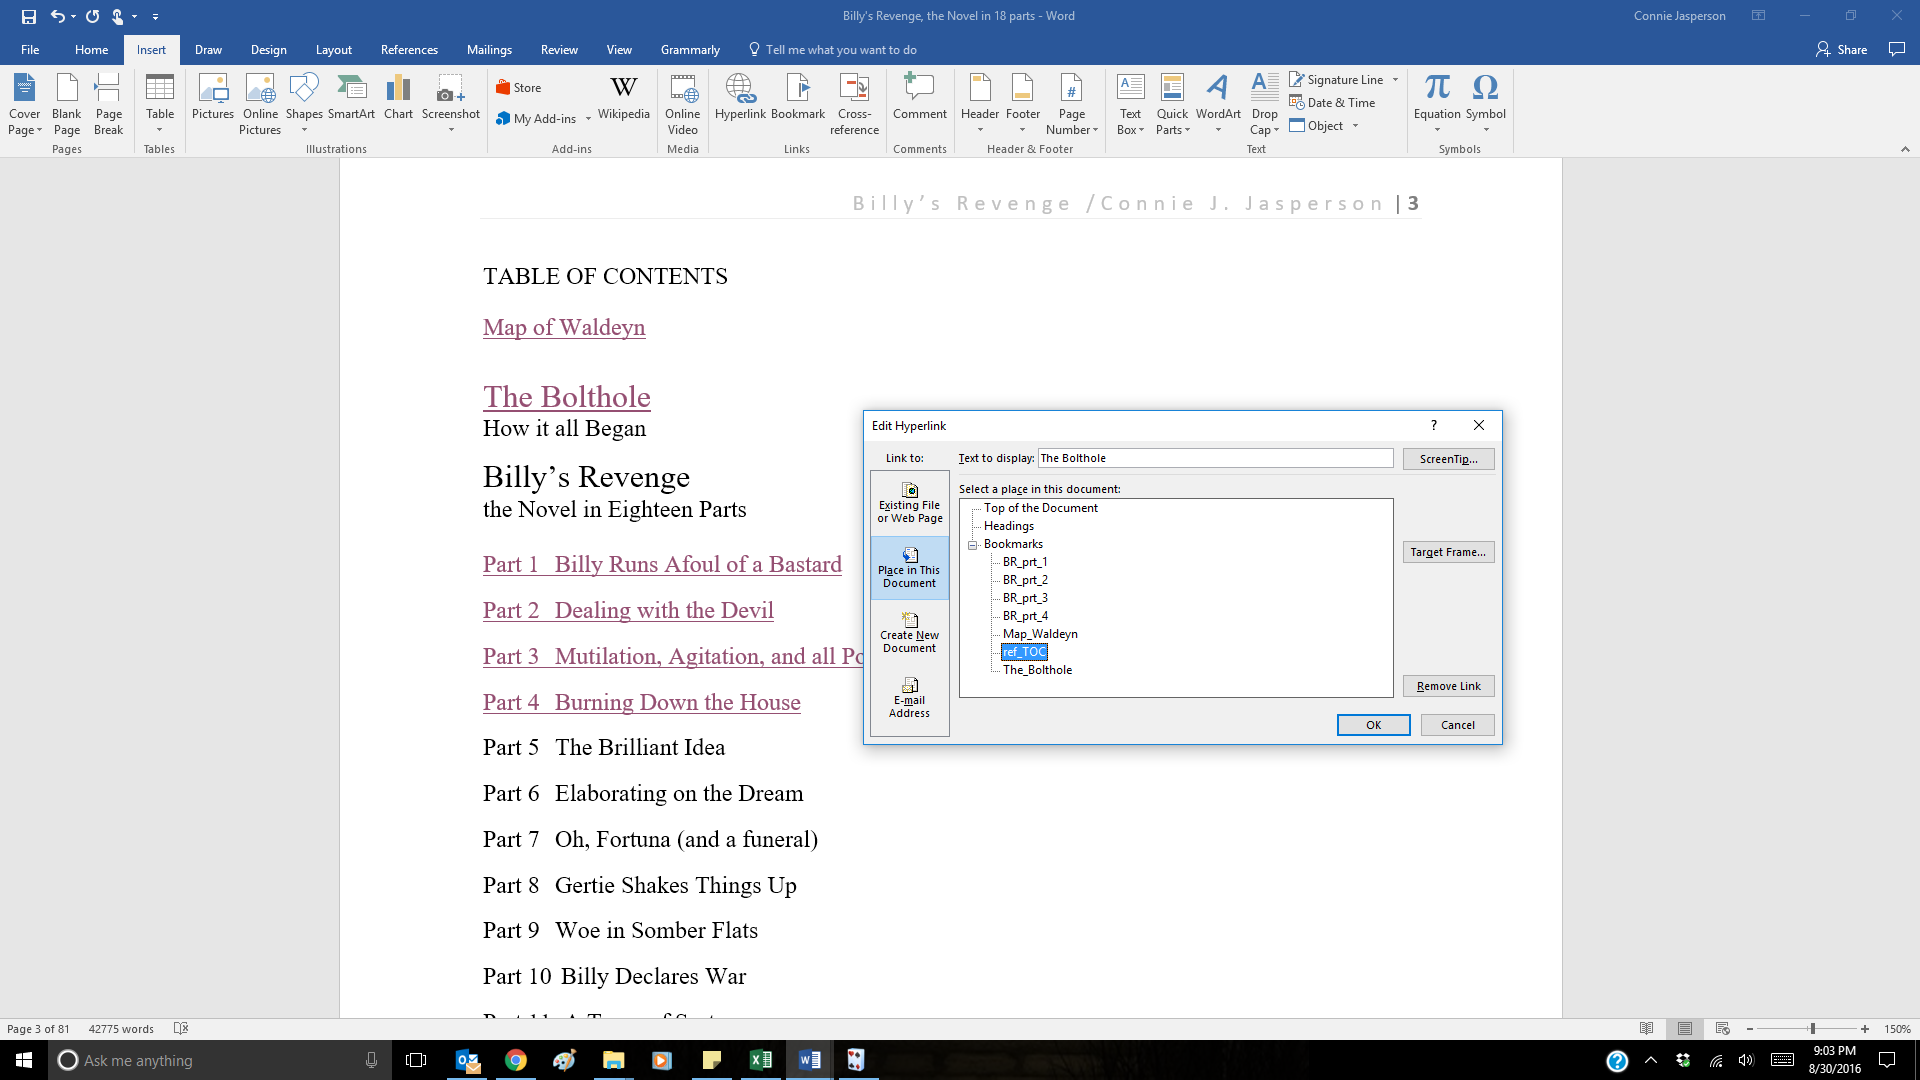1920x1080 pixels.
Task: Click the Bookmark icon in Links group
Action: pos(797,97)
